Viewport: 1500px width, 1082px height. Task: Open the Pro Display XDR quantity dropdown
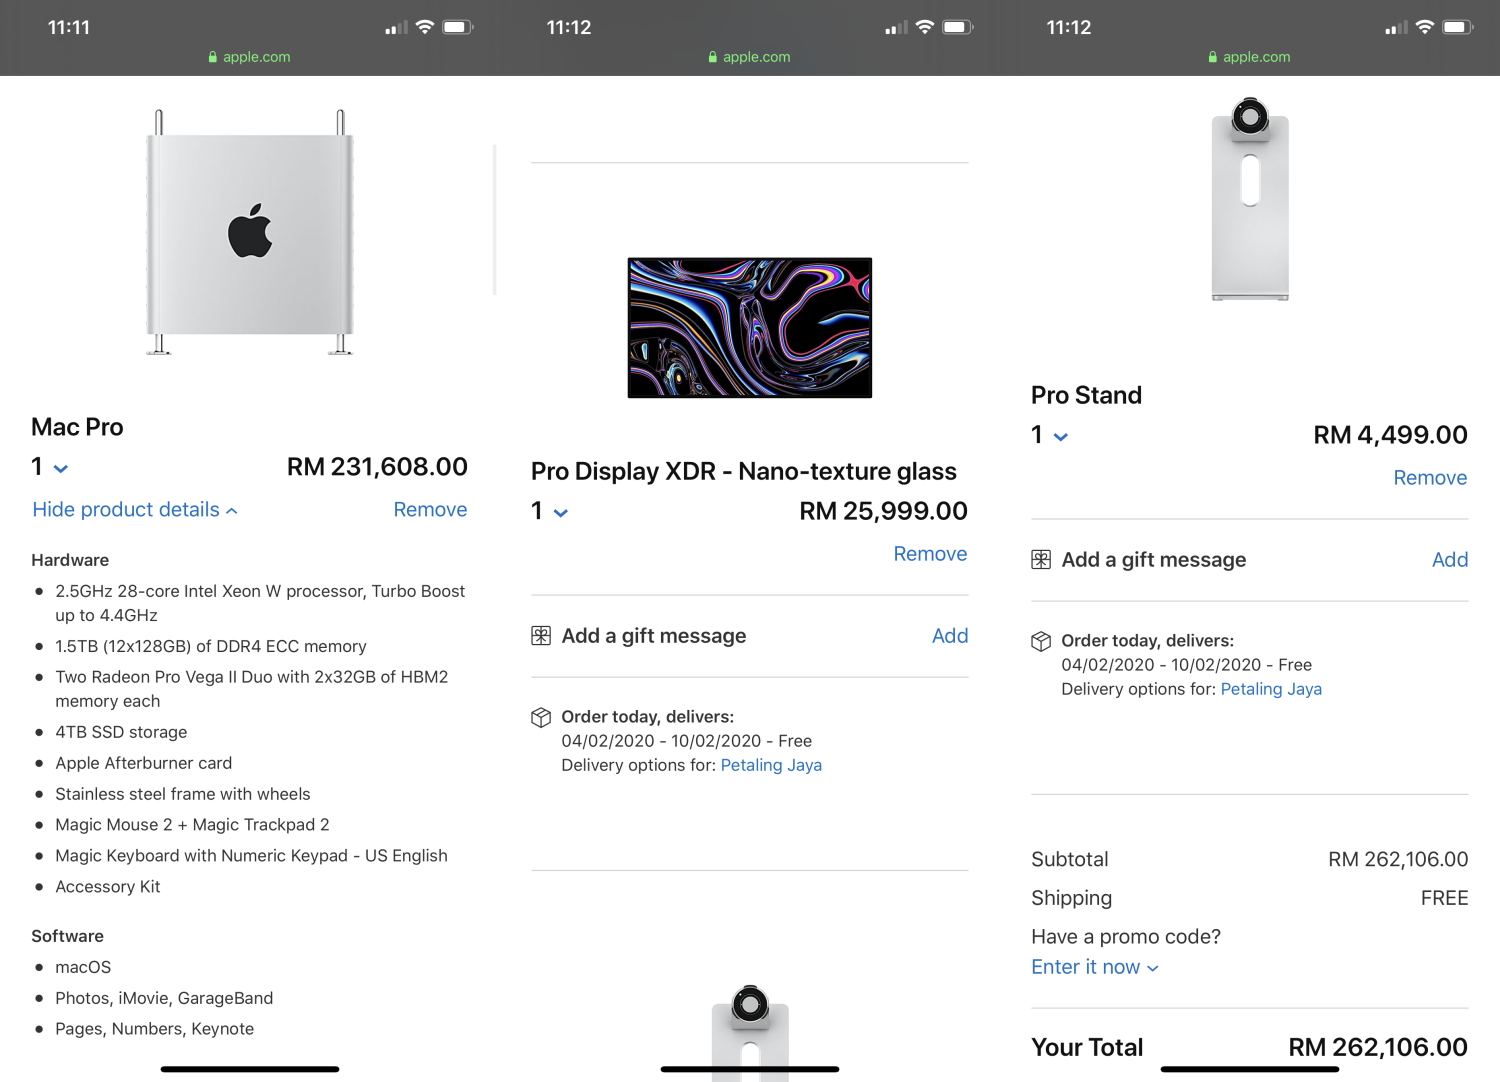pos(550,512)
